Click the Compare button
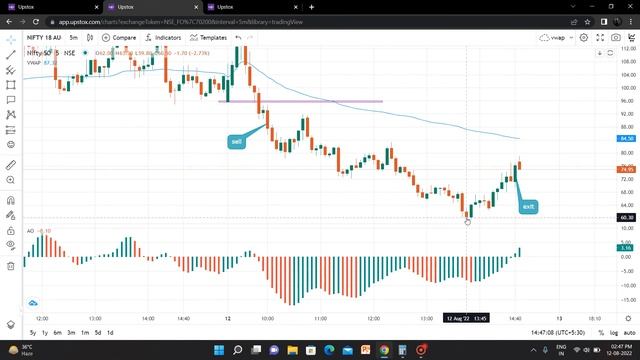640x360 pixels. (x=119, y=38)
